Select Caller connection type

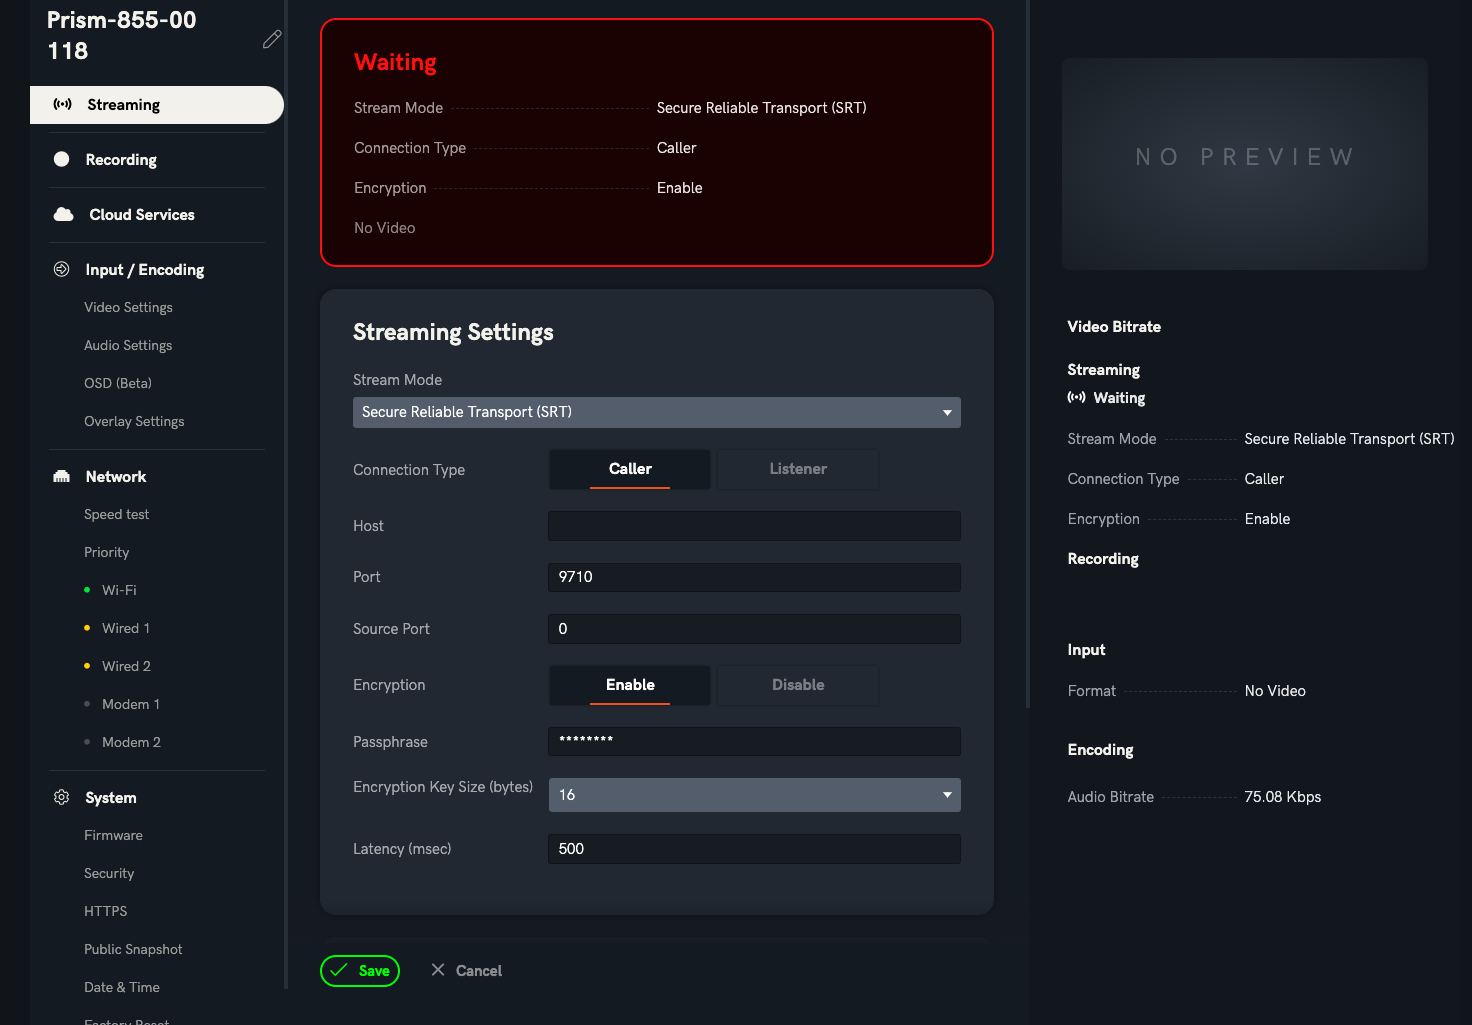coord(630,469)
